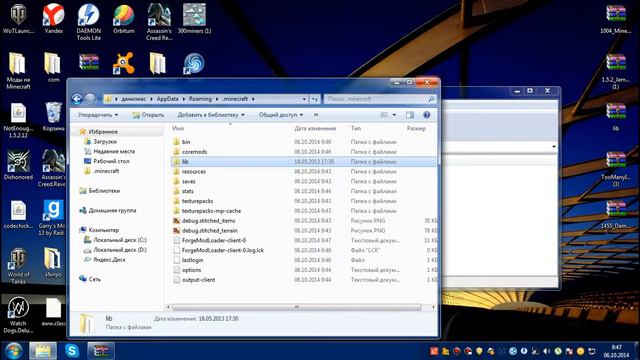Open Explorer help question mark icon
This screenshot has width=640, height=360.
coord(427,115)
